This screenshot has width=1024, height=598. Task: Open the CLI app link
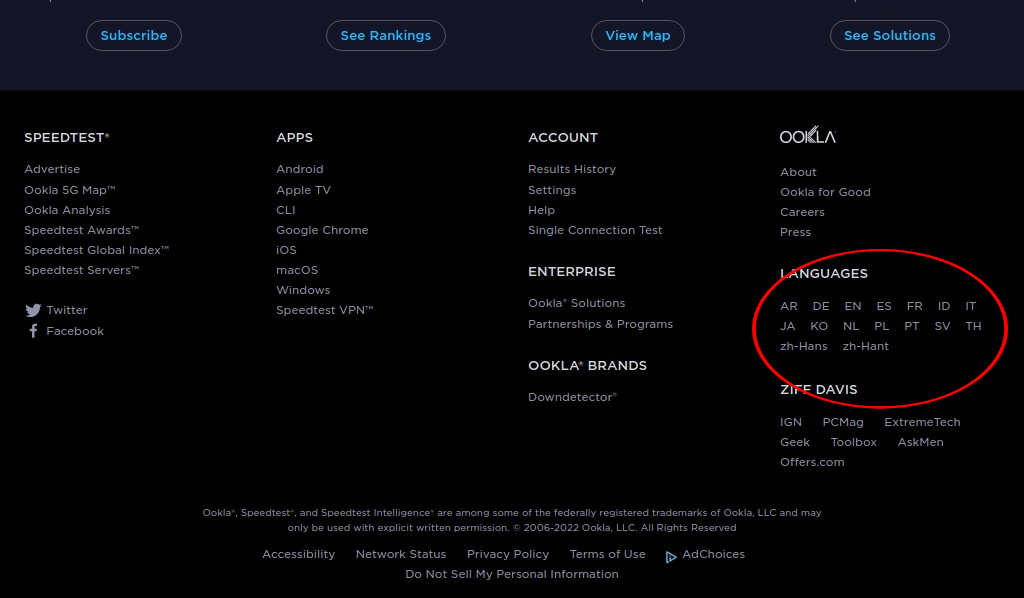pyautogui.click(x=286, y=210)
